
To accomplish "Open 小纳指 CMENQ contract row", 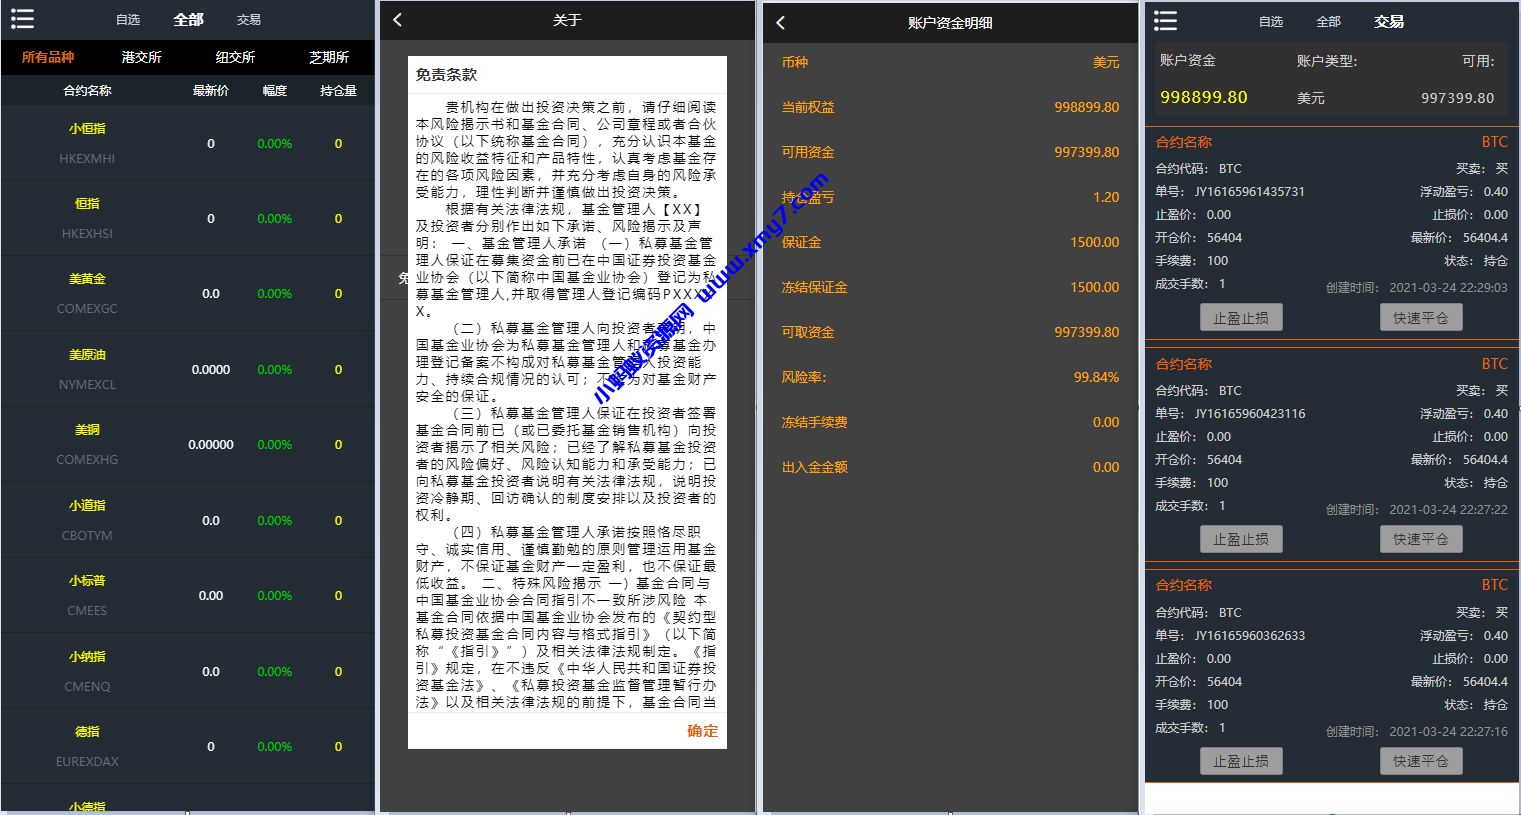I will click(x=187, y=671).
